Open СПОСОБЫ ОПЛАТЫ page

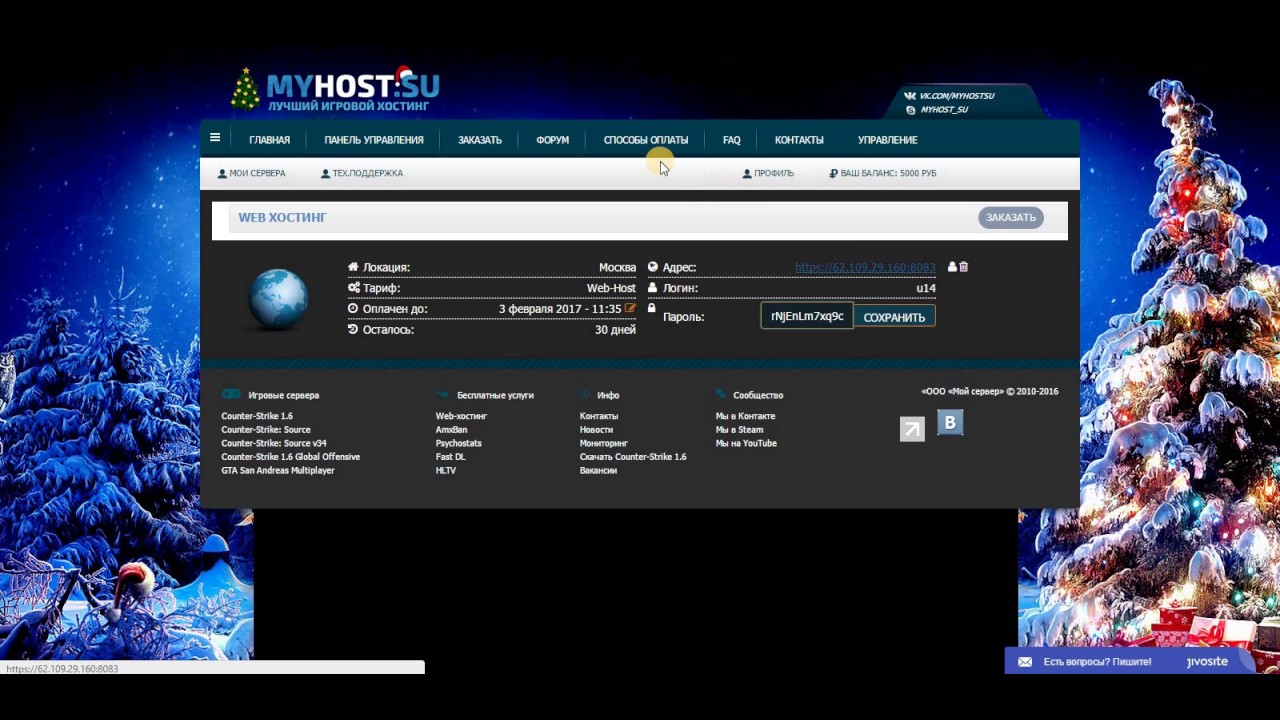point(646,140)
